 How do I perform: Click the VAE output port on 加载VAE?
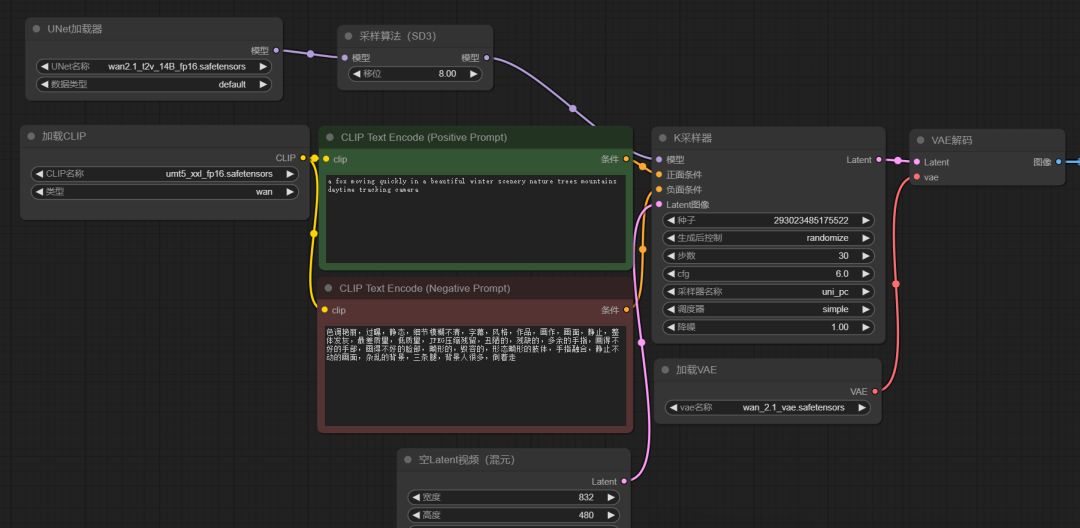[875, 392]
